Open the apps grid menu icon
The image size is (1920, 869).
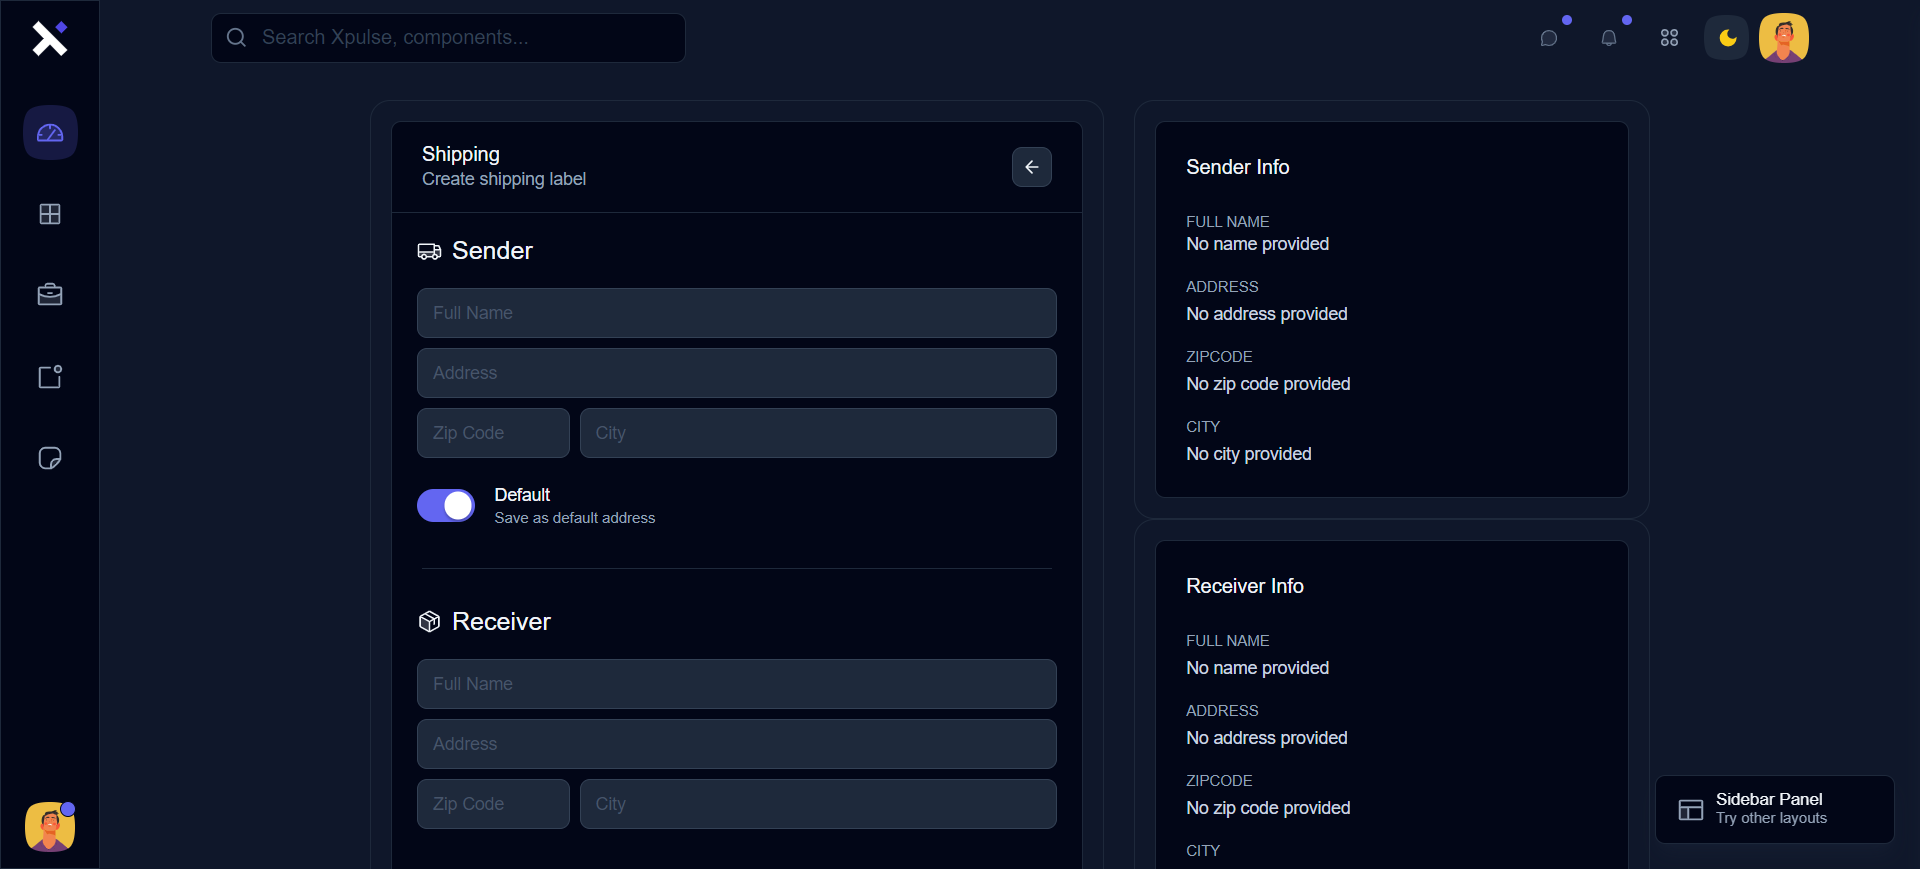(x=1669, y=38)
